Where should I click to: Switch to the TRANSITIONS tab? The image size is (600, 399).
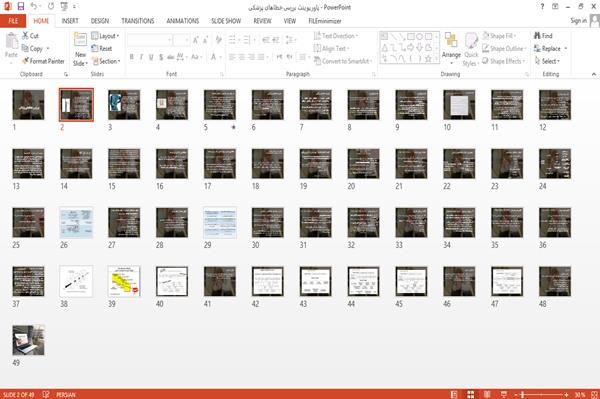tap(138, 21)
